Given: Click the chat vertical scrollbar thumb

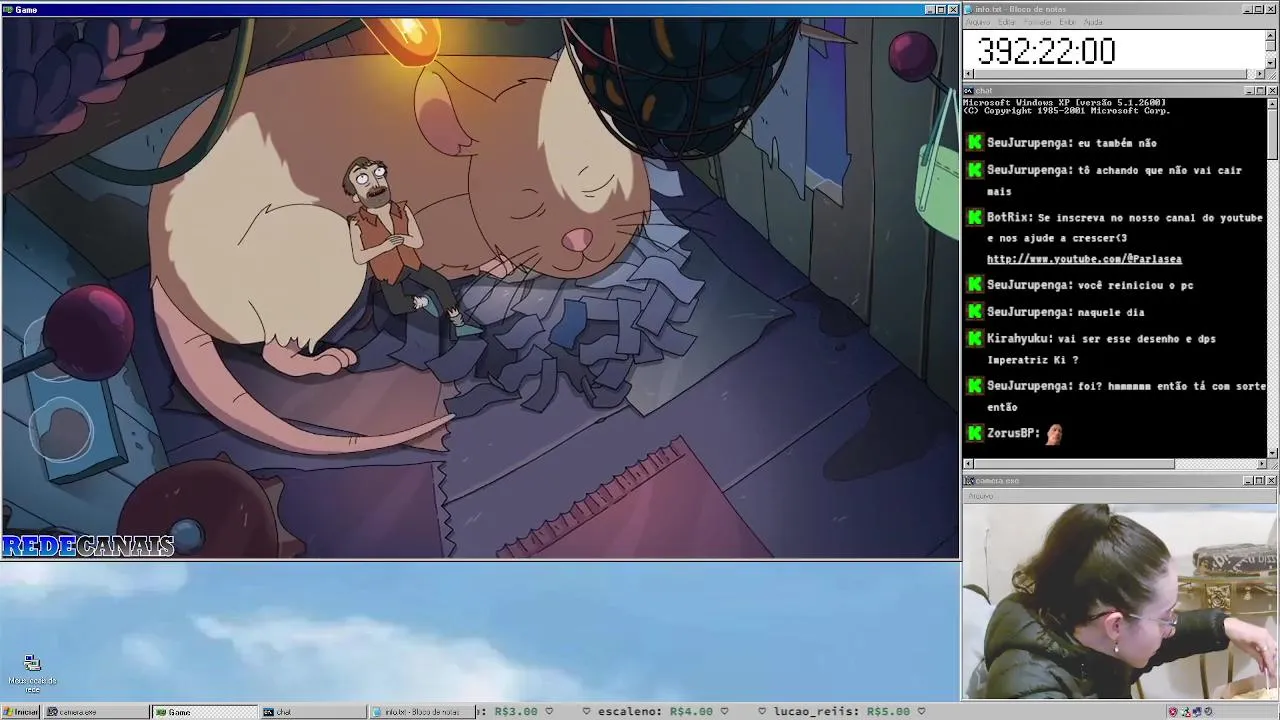Looking at the screenshot, I should 1272,132.
